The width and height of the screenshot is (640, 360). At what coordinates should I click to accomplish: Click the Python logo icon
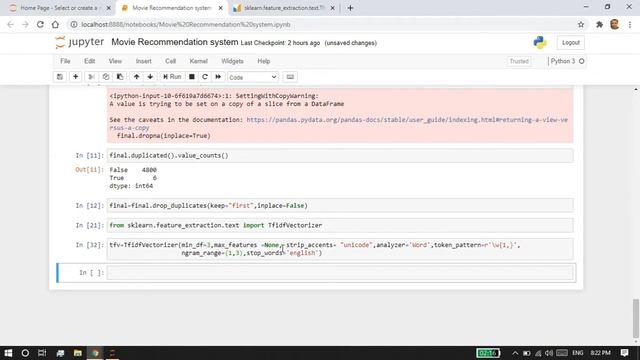(x=540, y=42)
